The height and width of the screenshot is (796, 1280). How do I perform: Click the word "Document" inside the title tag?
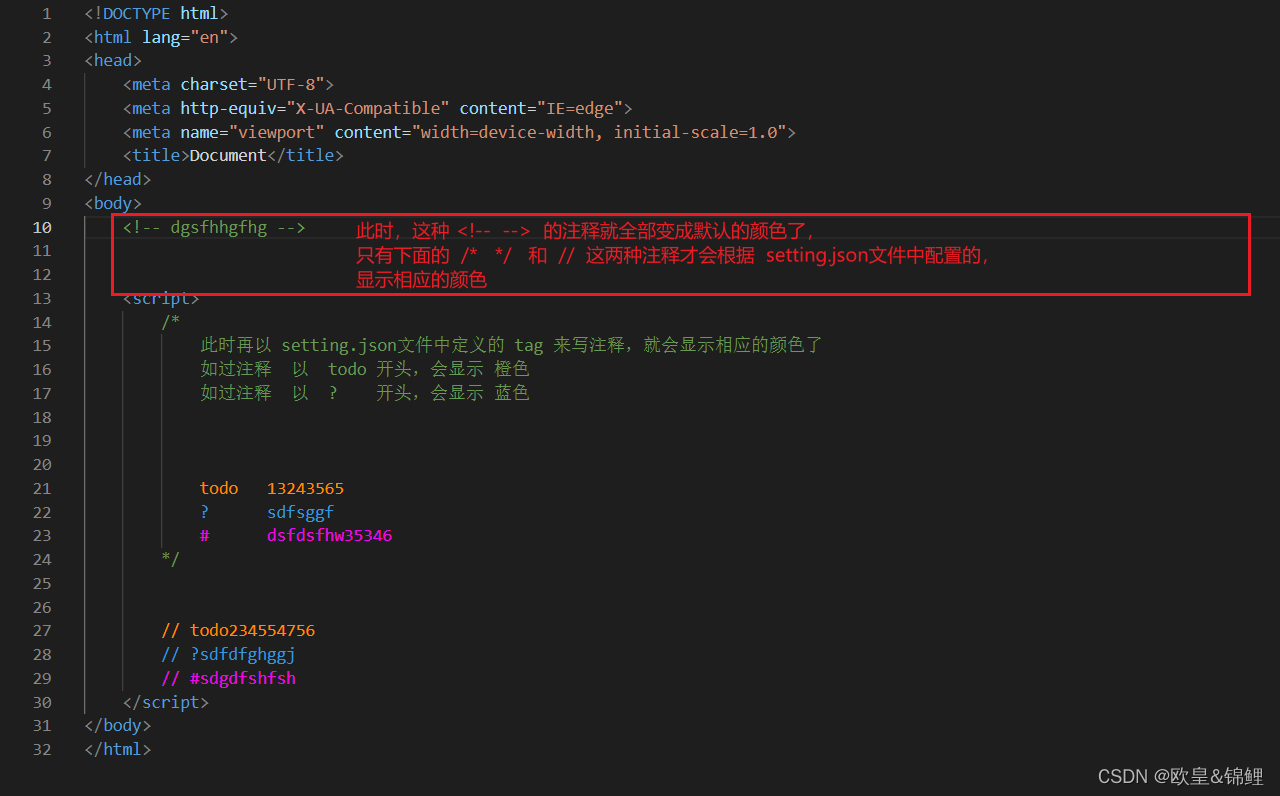point(228,156)
